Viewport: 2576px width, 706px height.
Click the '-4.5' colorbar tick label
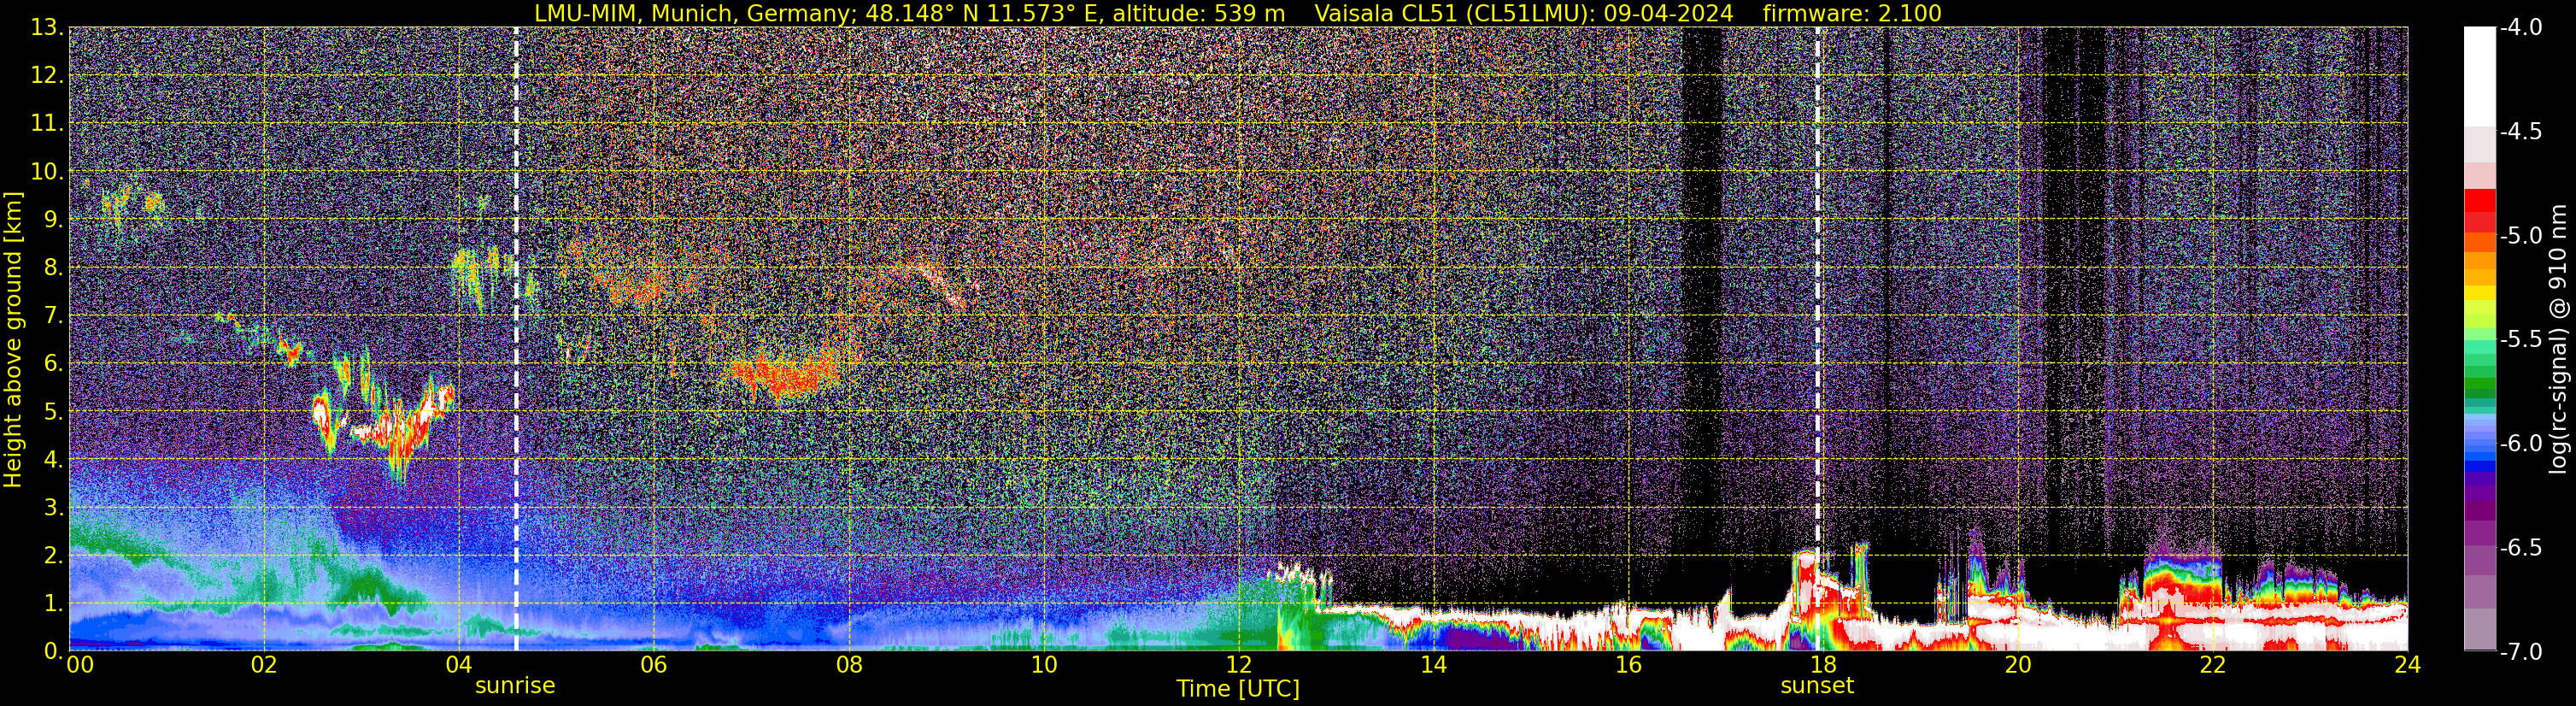click(x=2521, y=131)
